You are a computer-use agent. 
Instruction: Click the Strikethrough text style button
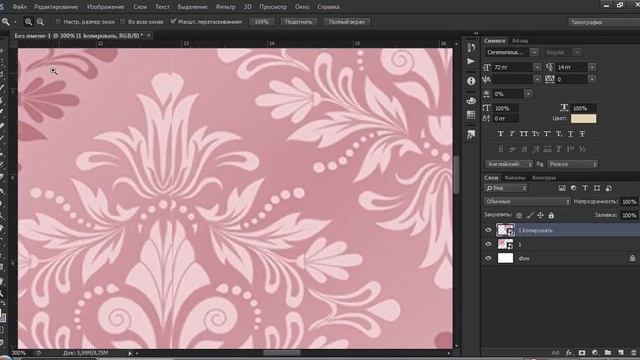coord(582,133)
